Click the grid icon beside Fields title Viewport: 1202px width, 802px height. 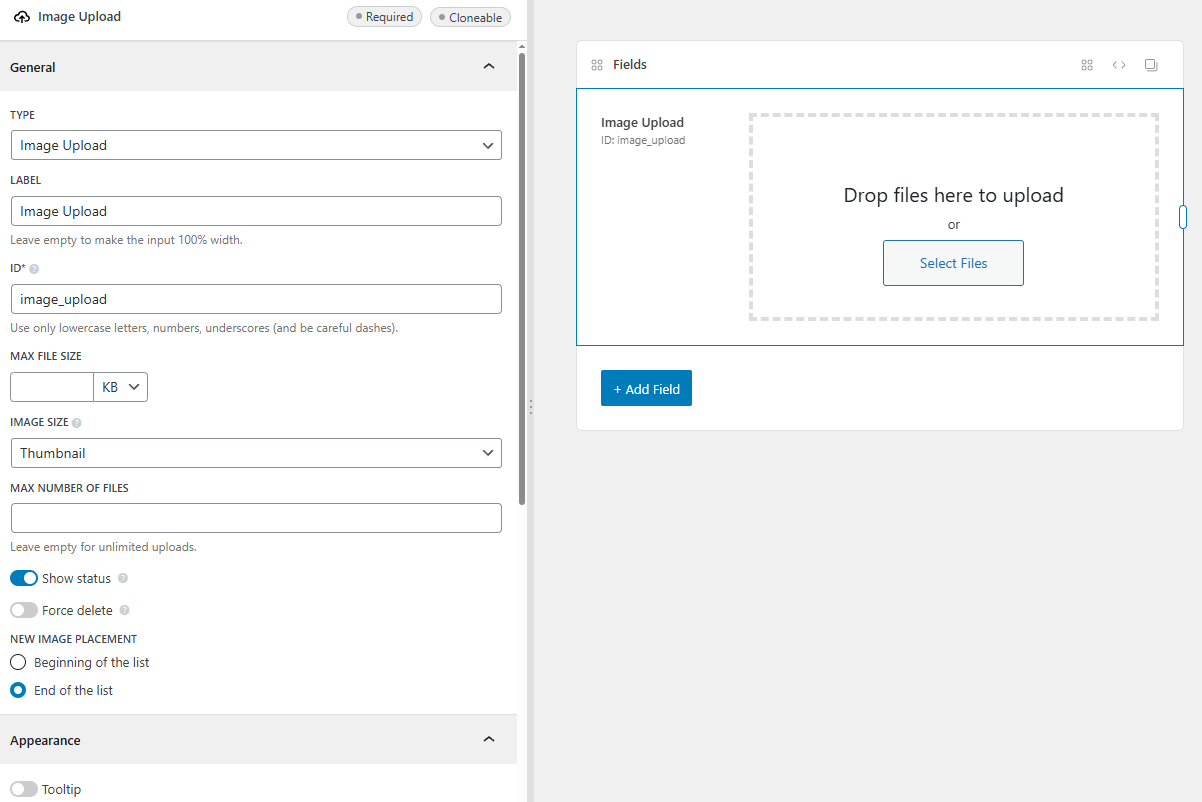595,64
